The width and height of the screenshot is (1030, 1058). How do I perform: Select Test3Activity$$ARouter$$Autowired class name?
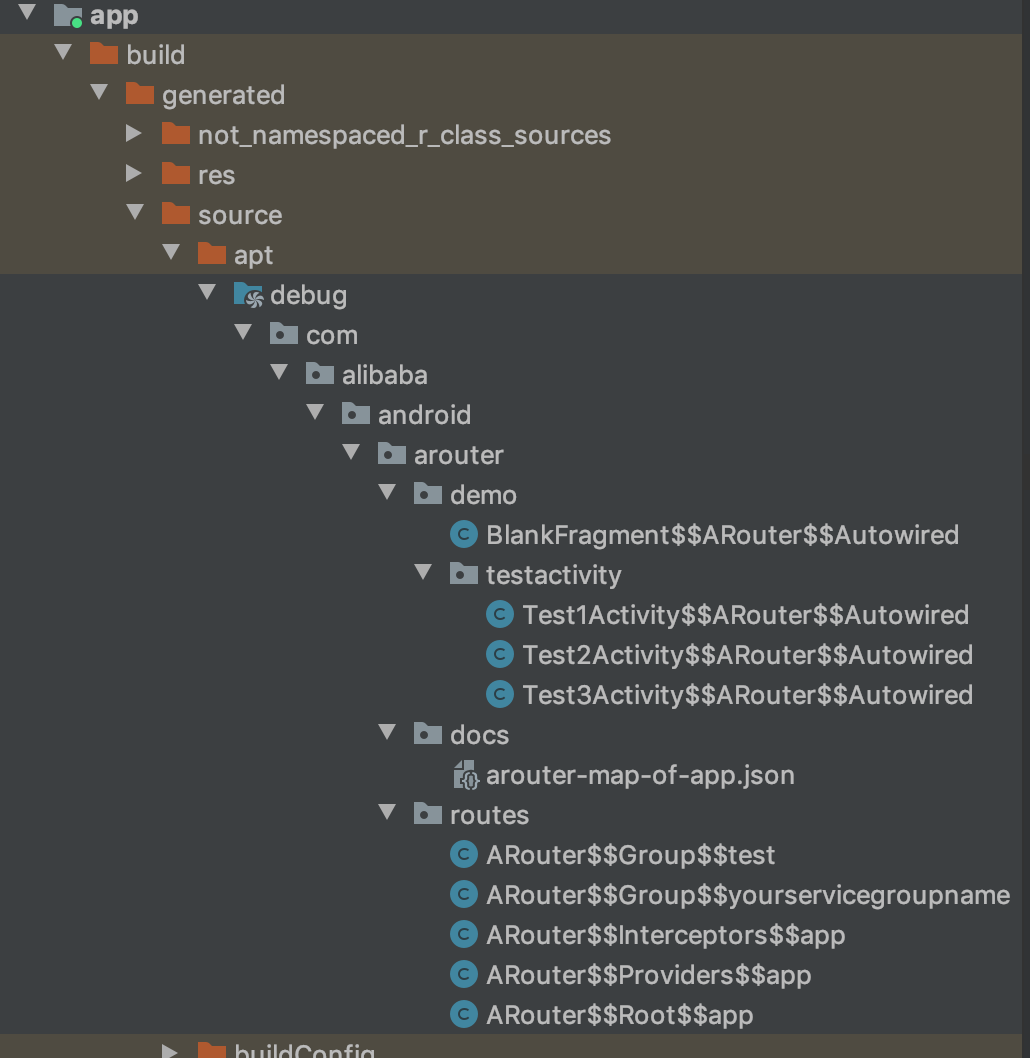[x=747, y=694]
